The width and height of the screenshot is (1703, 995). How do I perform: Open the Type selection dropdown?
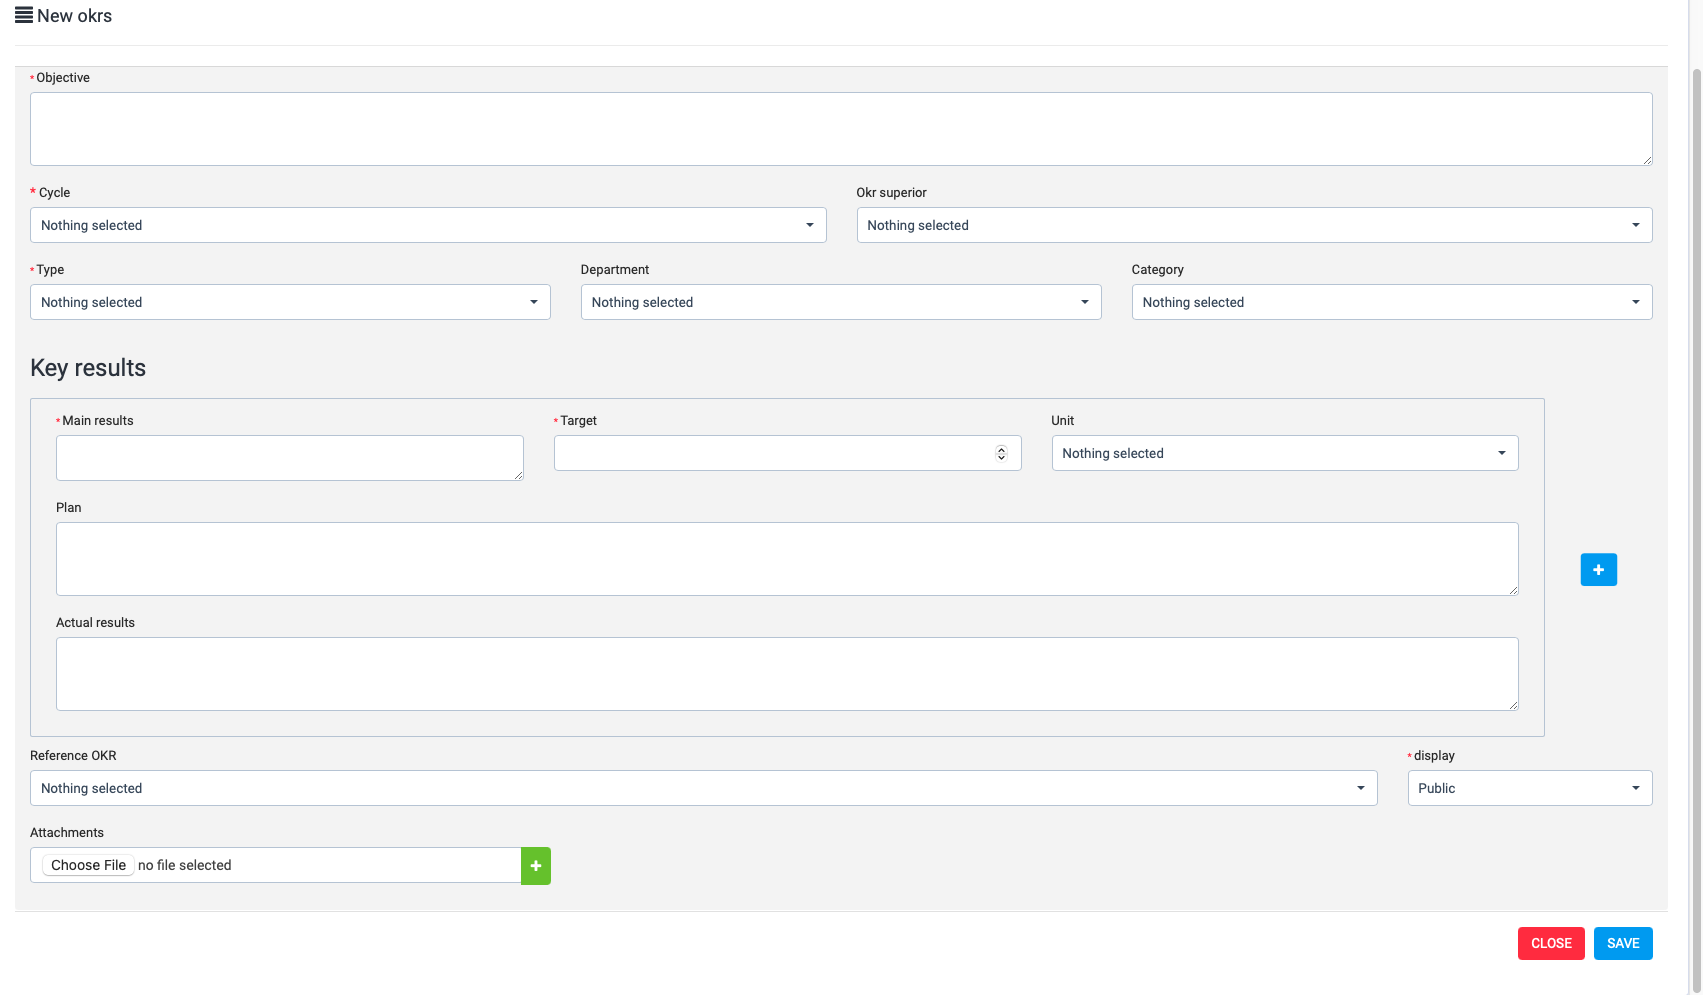(x=290, y=302)
